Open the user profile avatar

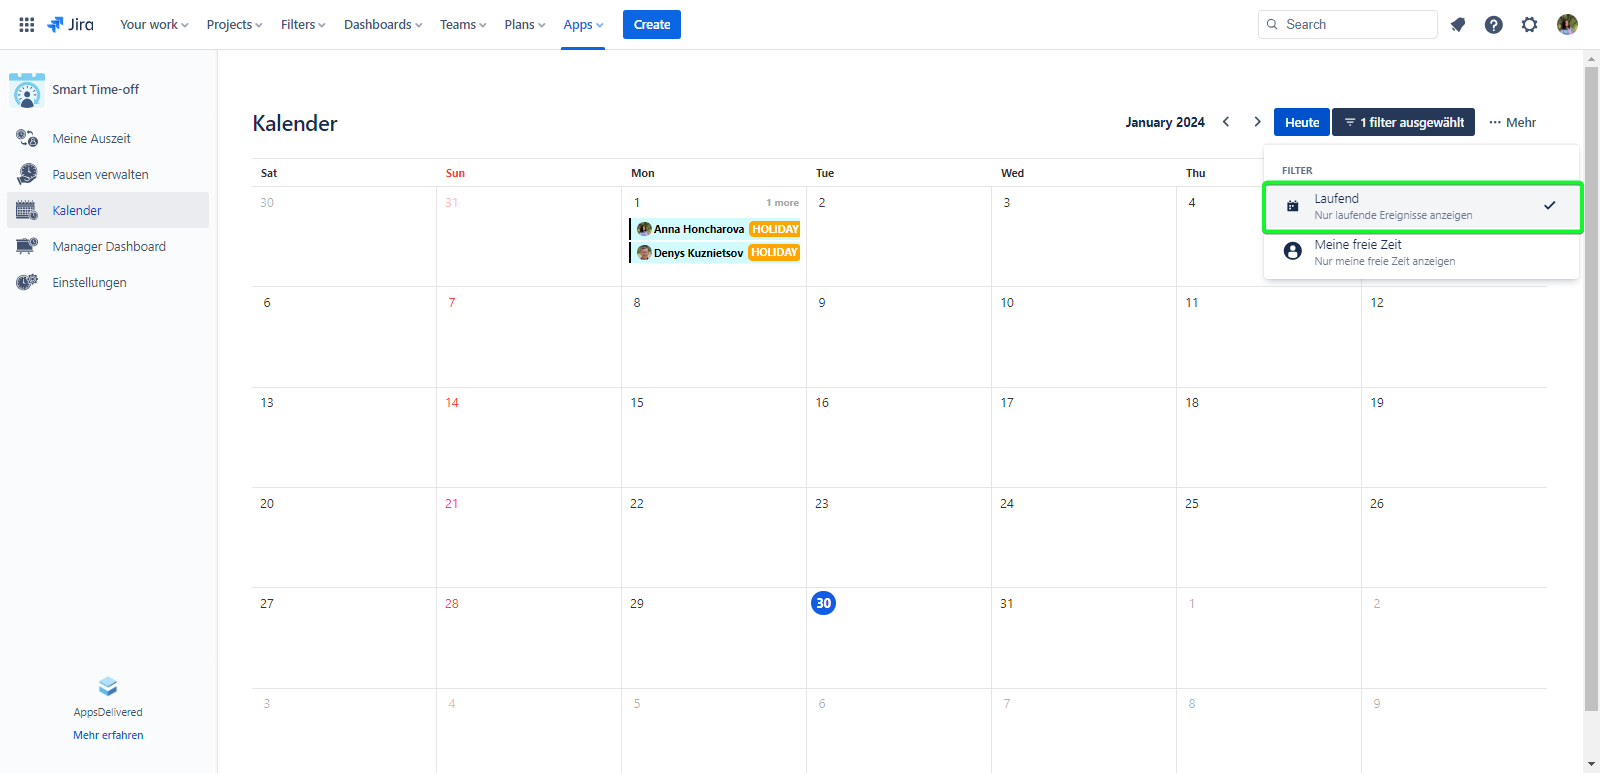click(1567, 25)
